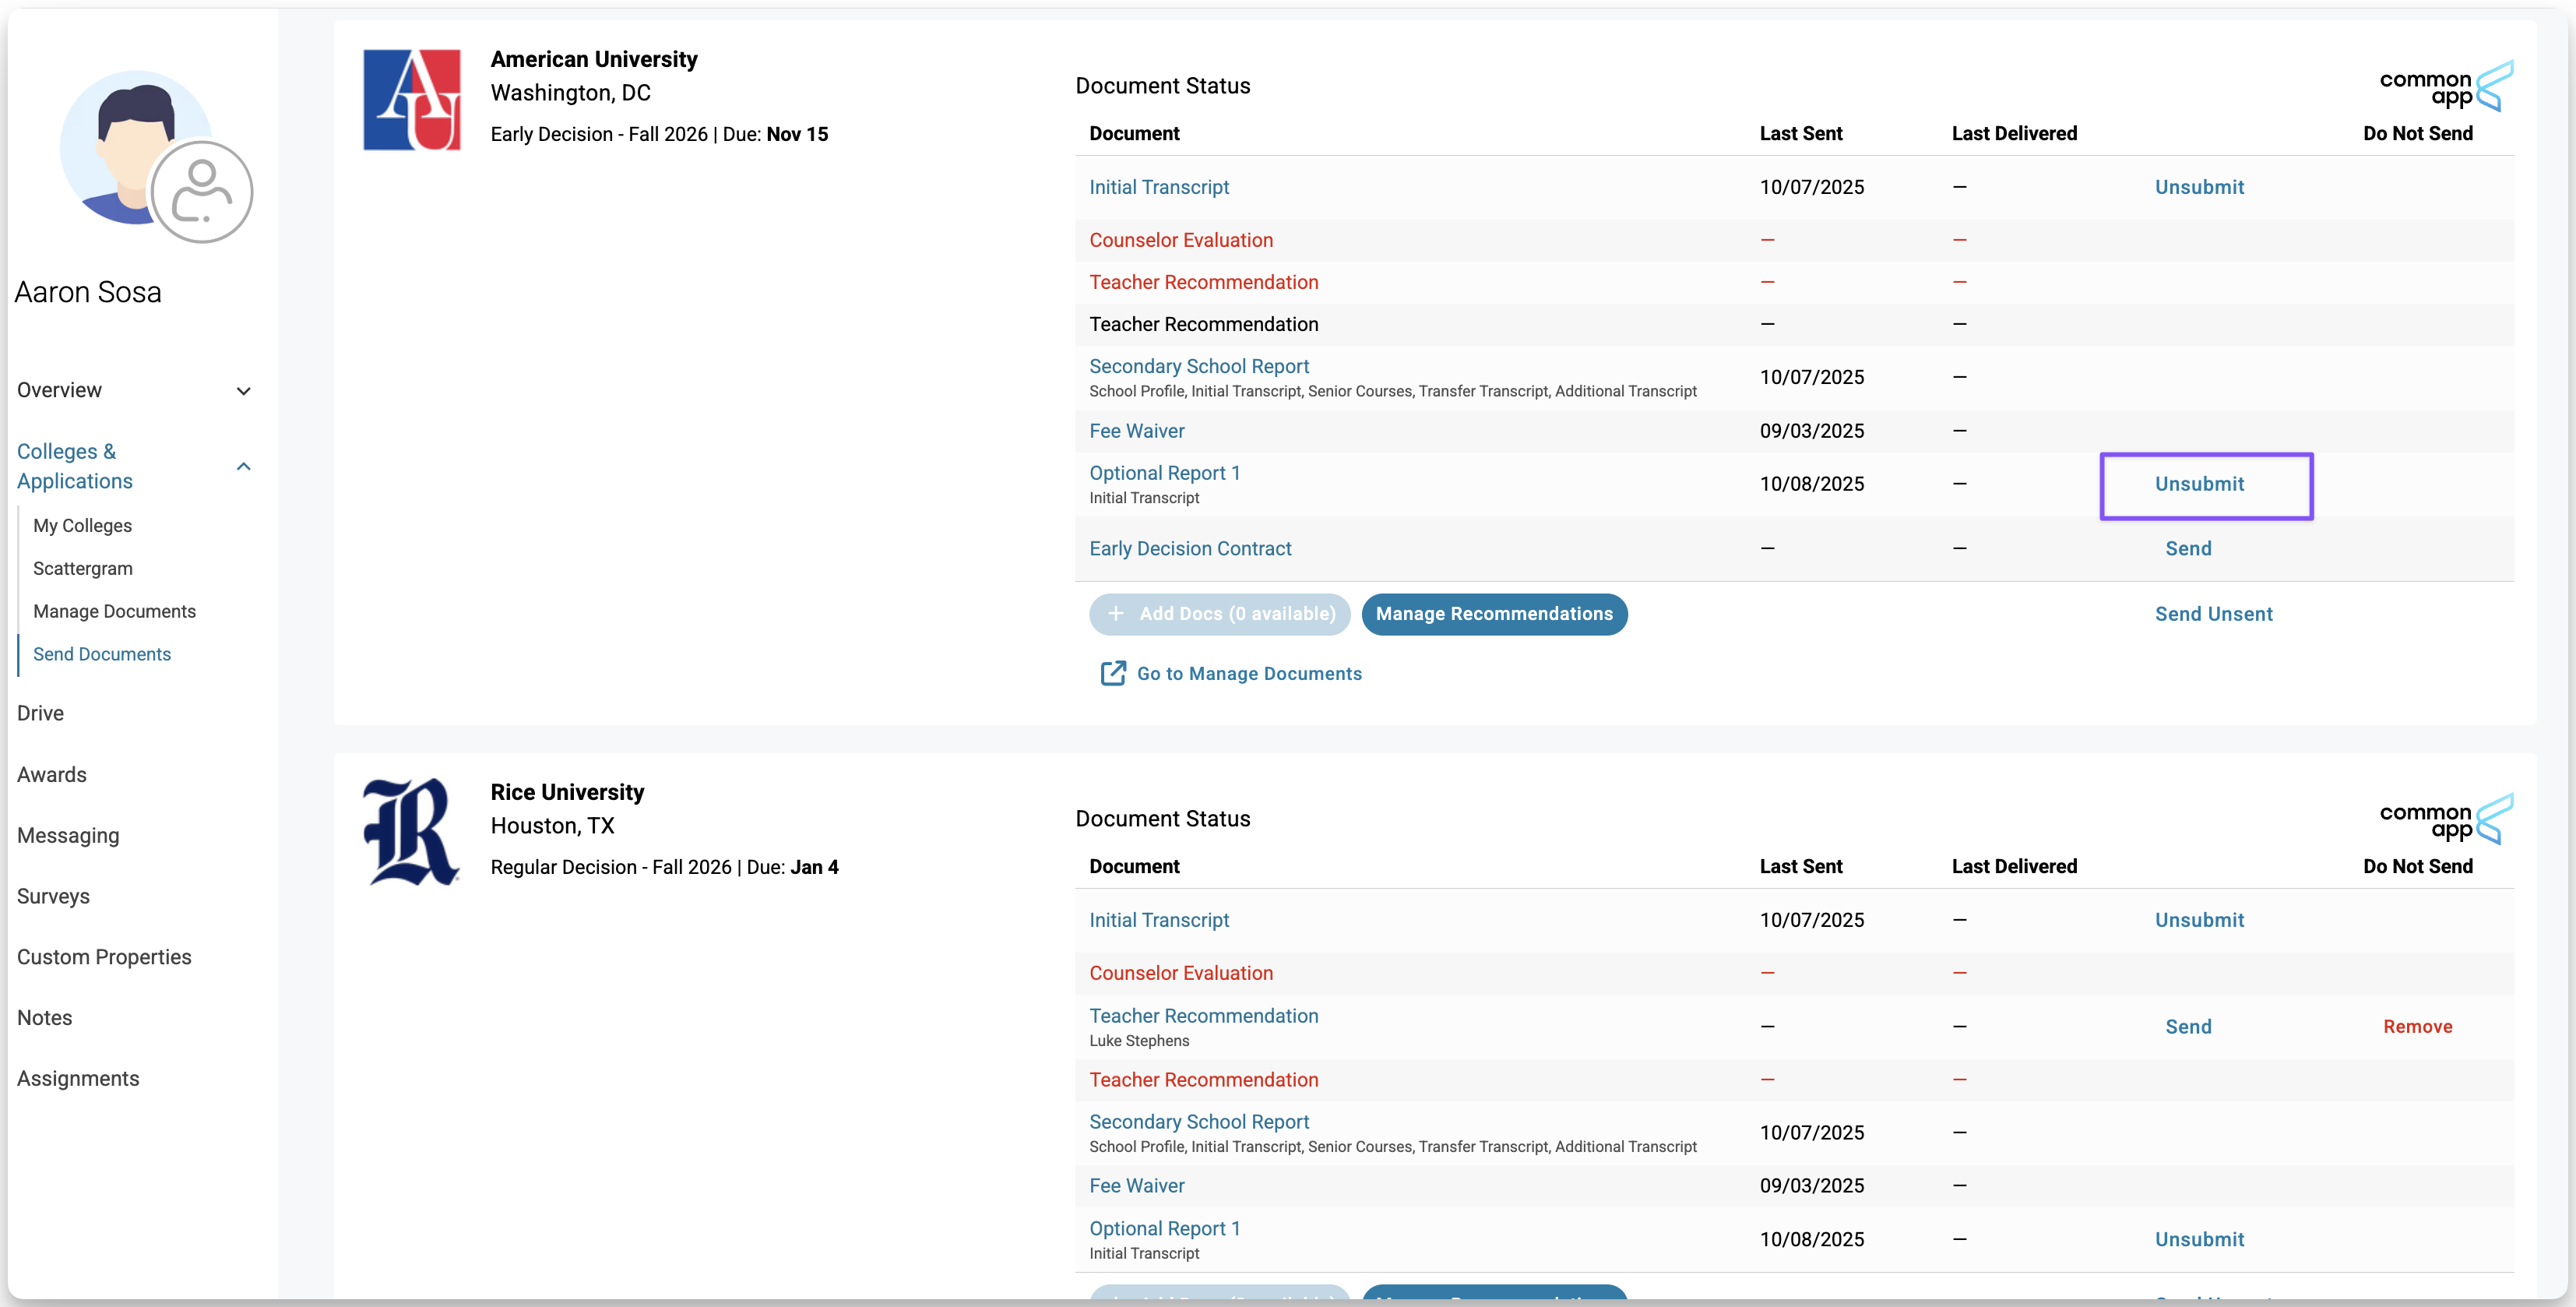Viewport: 2576px width, 1307px height.
Task: Click the plus icon on Add Docs
Action: (1116, 614)
